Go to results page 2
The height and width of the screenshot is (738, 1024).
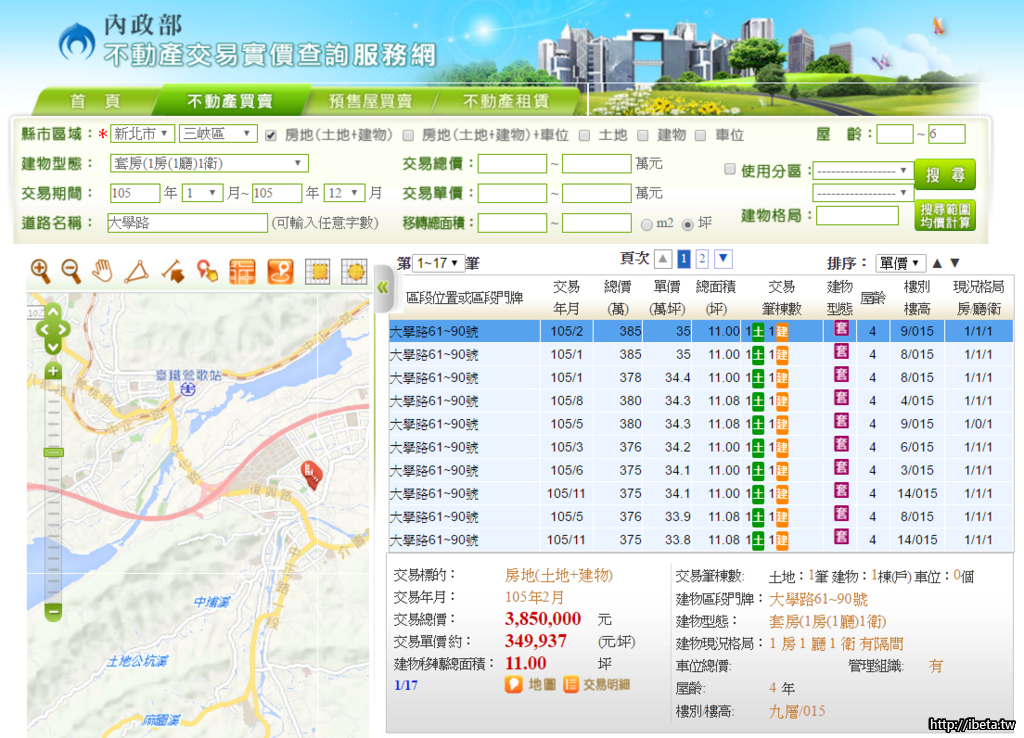click(702, 260)
